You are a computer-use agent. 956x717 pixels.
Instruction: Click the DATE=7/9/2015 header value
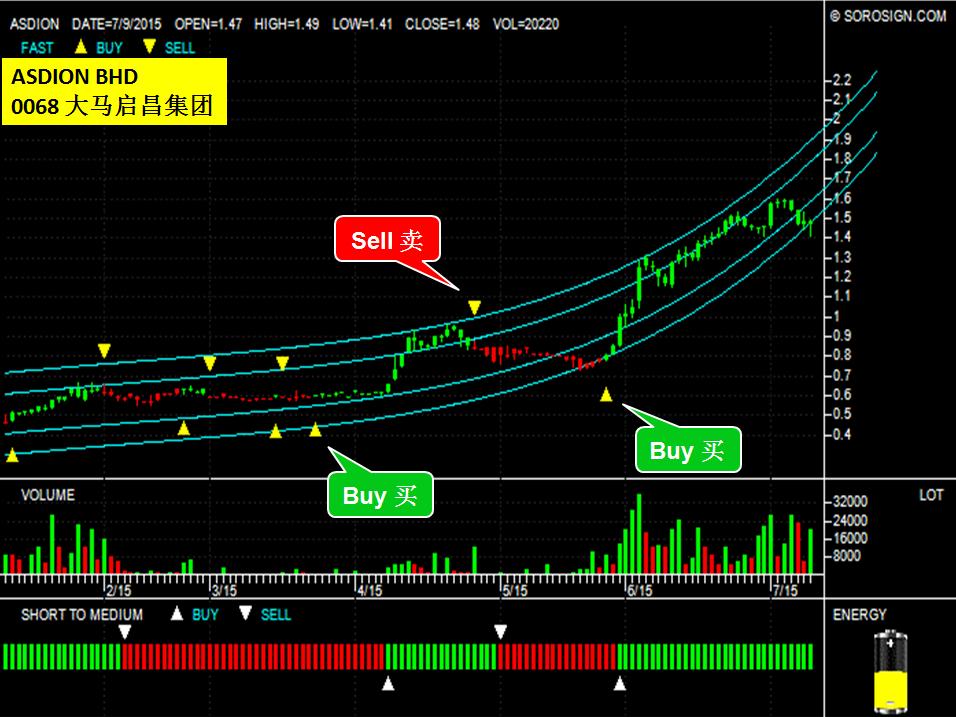[116, 24]
